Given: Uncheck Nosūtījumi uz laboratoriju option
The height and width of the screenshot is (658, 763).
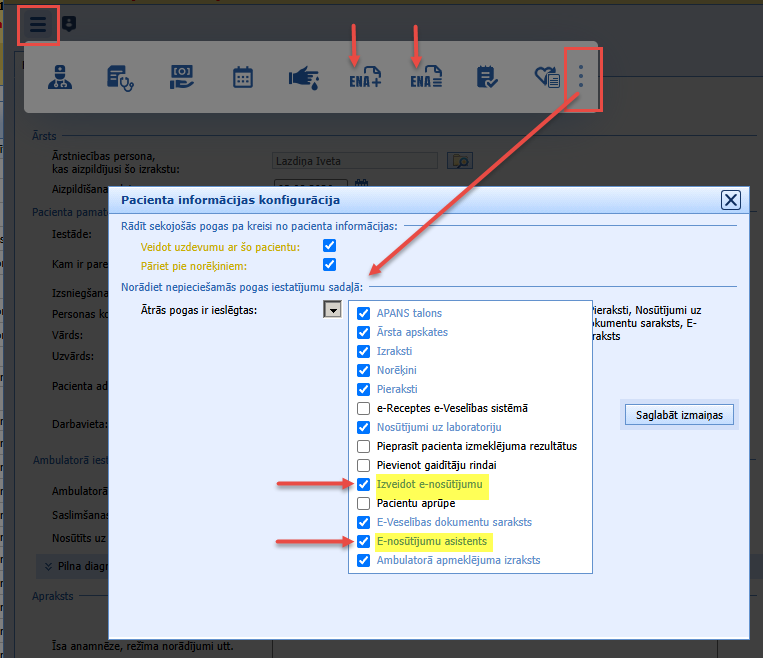Looking at the screenshot, I should pos(363,427).
